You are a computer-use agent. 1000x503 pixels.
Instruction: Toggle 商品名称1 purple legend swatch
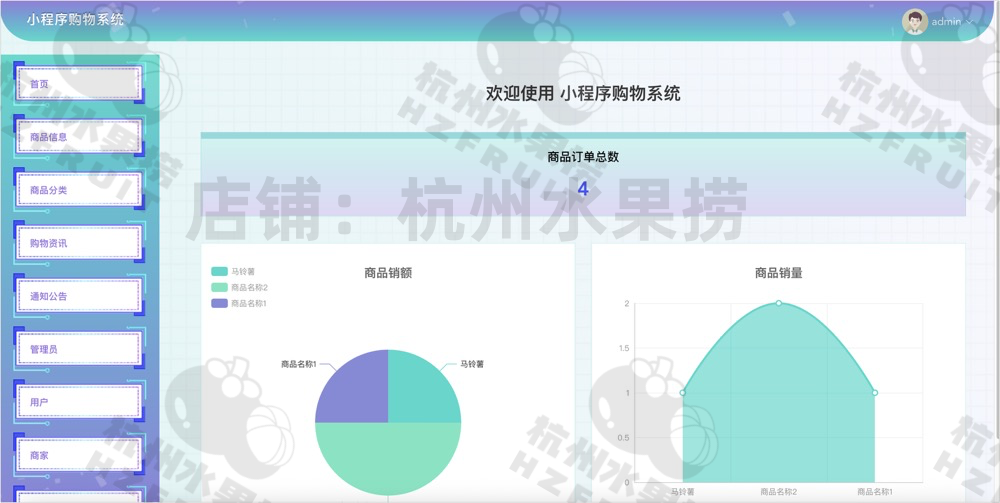[x=219, y=303]
